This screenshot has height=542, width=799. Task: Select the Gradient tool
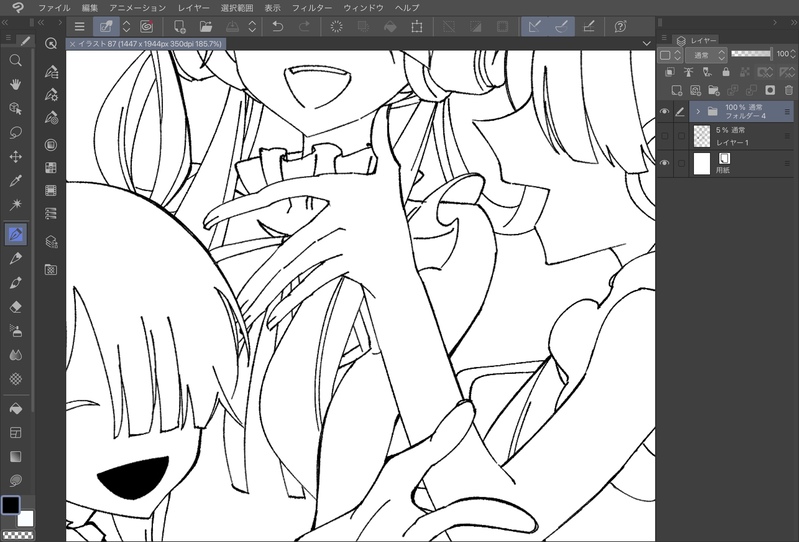[15, 456]
